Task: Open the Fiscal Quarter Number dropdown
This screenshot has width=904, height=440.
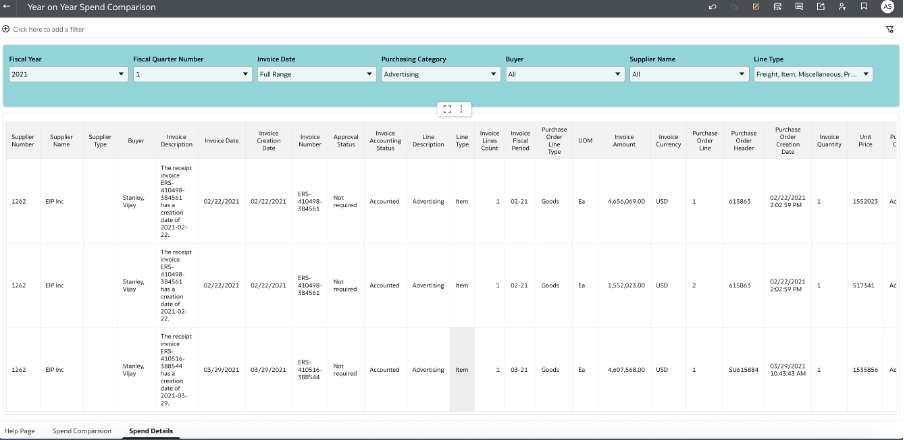Action: point(193,74)
